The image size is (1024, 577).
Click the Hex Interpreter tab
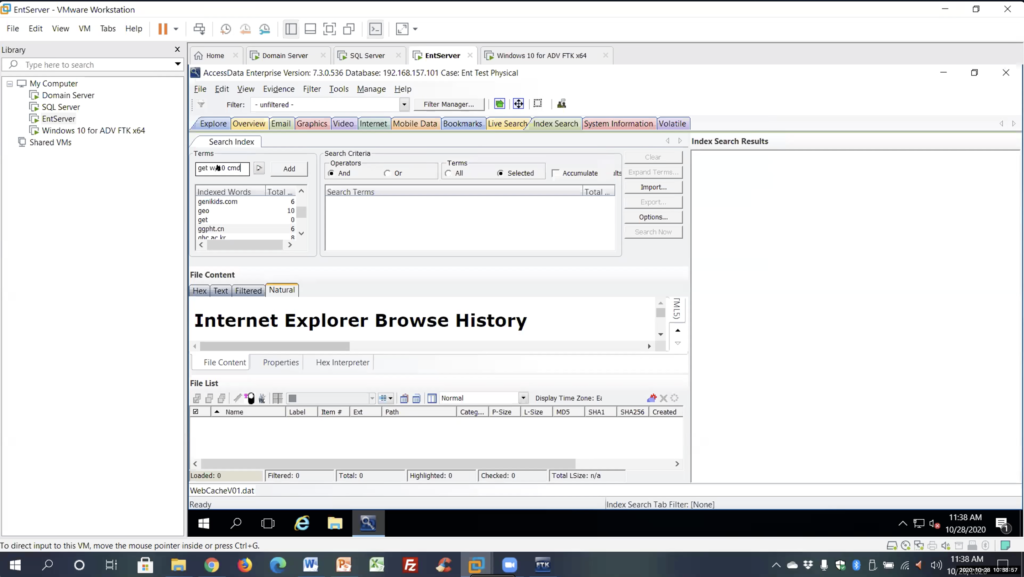pyautogui.click(x=342, y=362)
